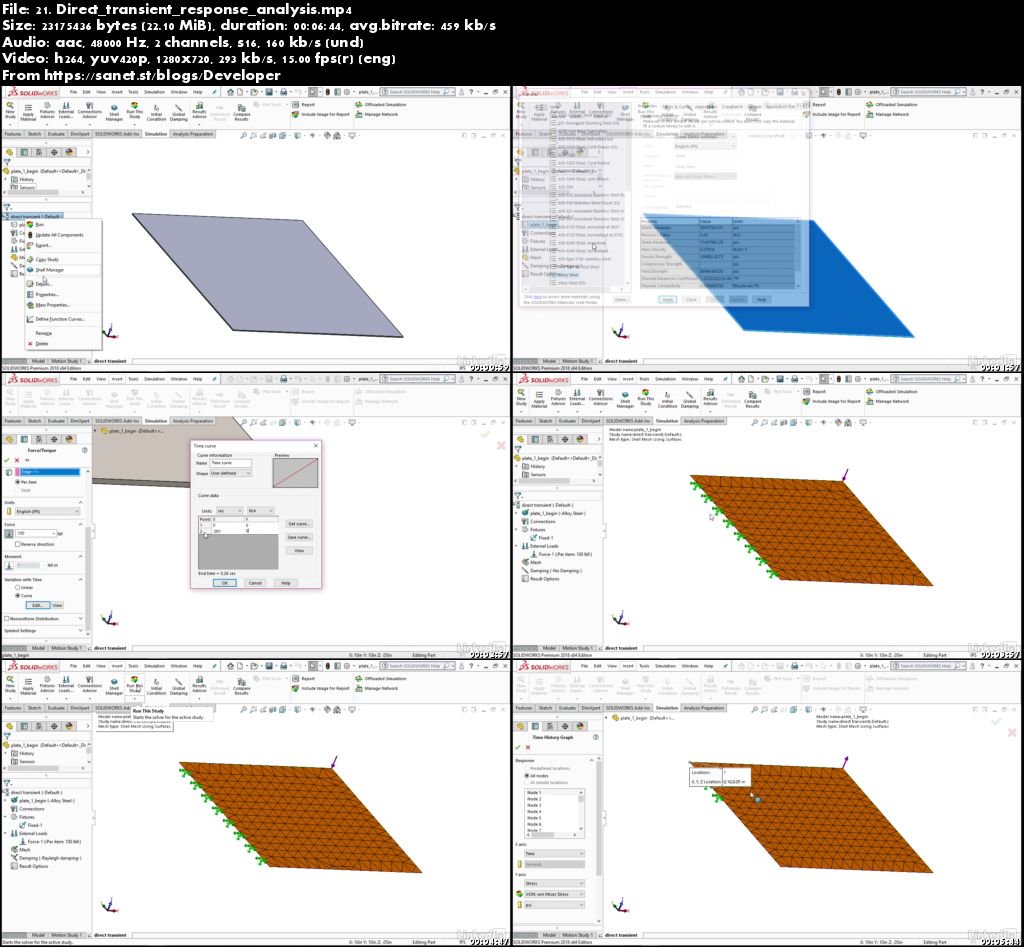
Task: Click Edit button under Variation with Time
Action: click(x=37, y=605)
